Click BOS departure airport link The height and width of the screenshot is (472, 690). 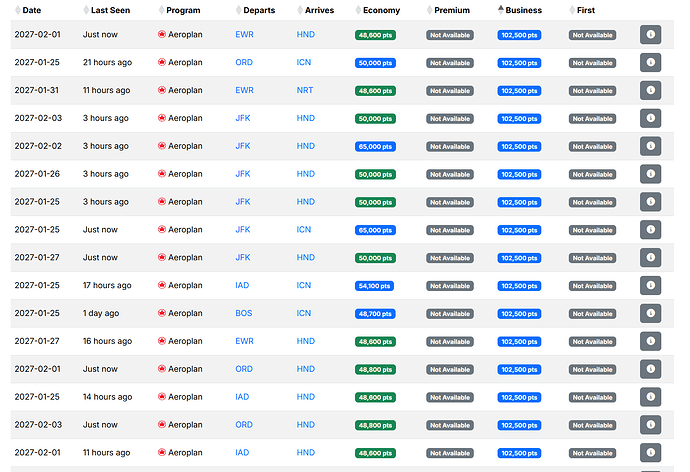243,313
